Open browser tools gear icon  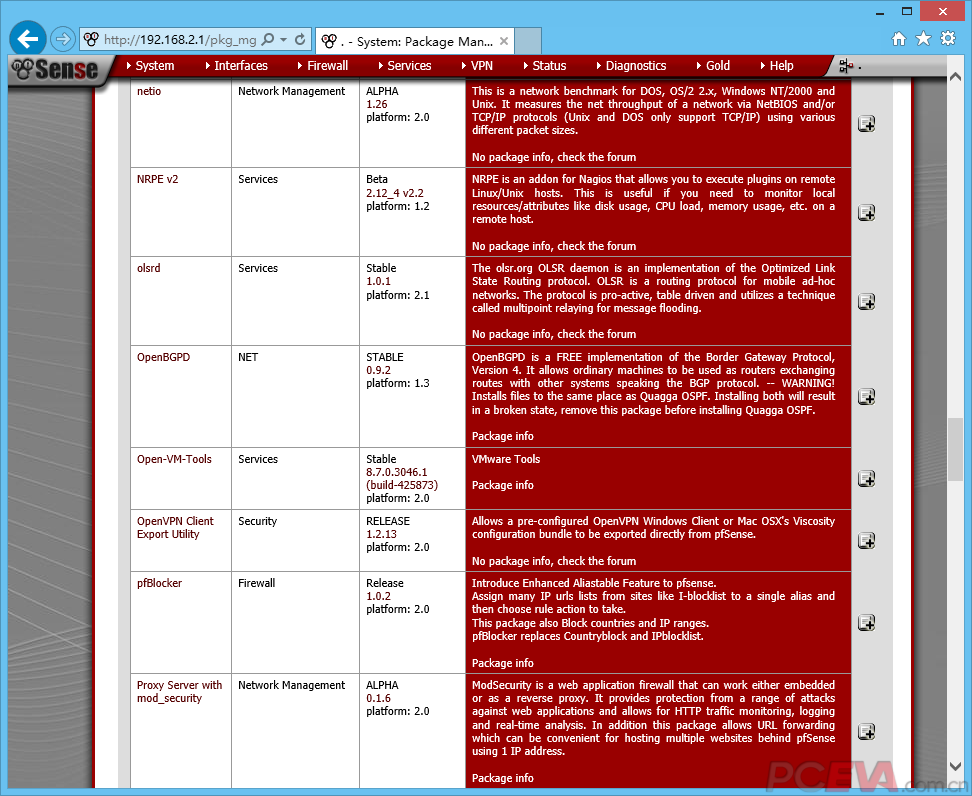(x=948, y=39)
